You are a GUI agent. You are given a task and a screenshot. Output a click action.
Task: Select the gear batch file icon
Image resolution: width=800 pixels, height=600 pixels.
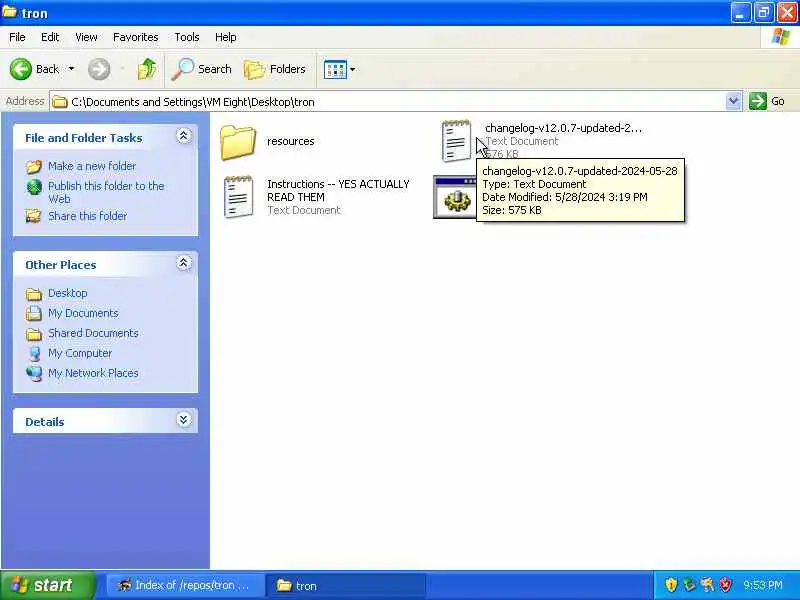(455, 197)
